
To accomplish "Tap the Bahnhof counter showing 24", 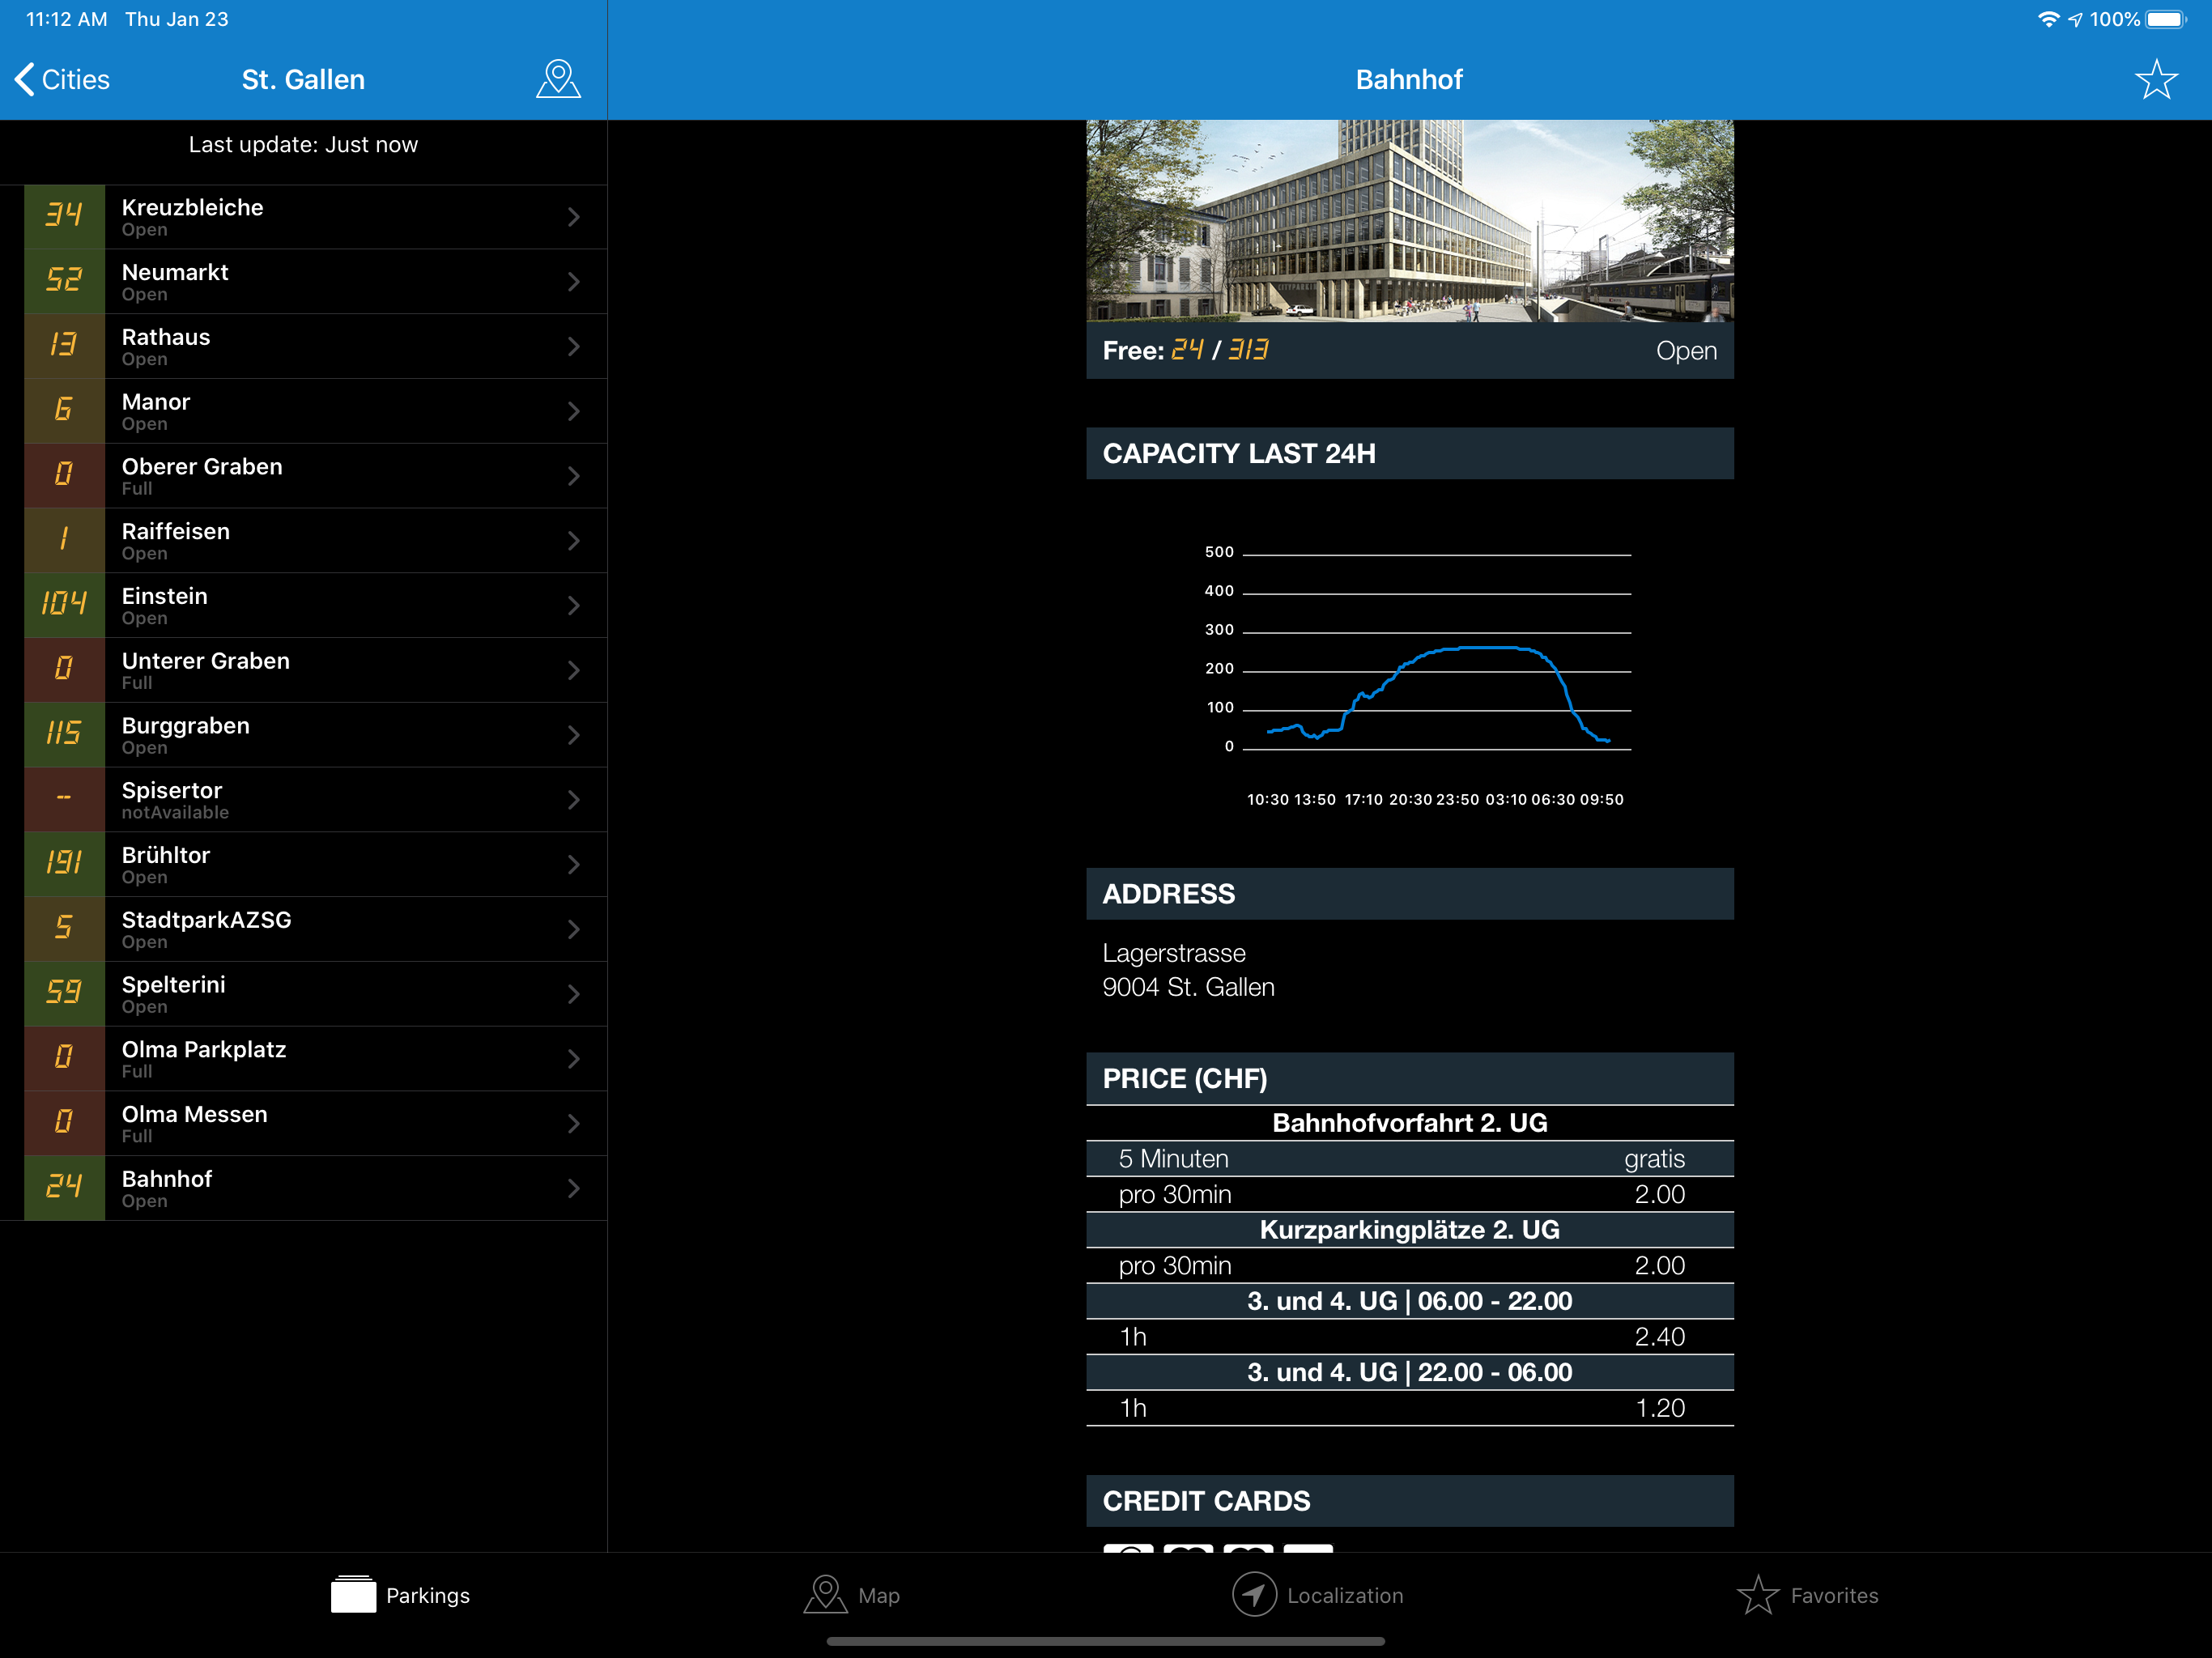I will [64, 1188].
